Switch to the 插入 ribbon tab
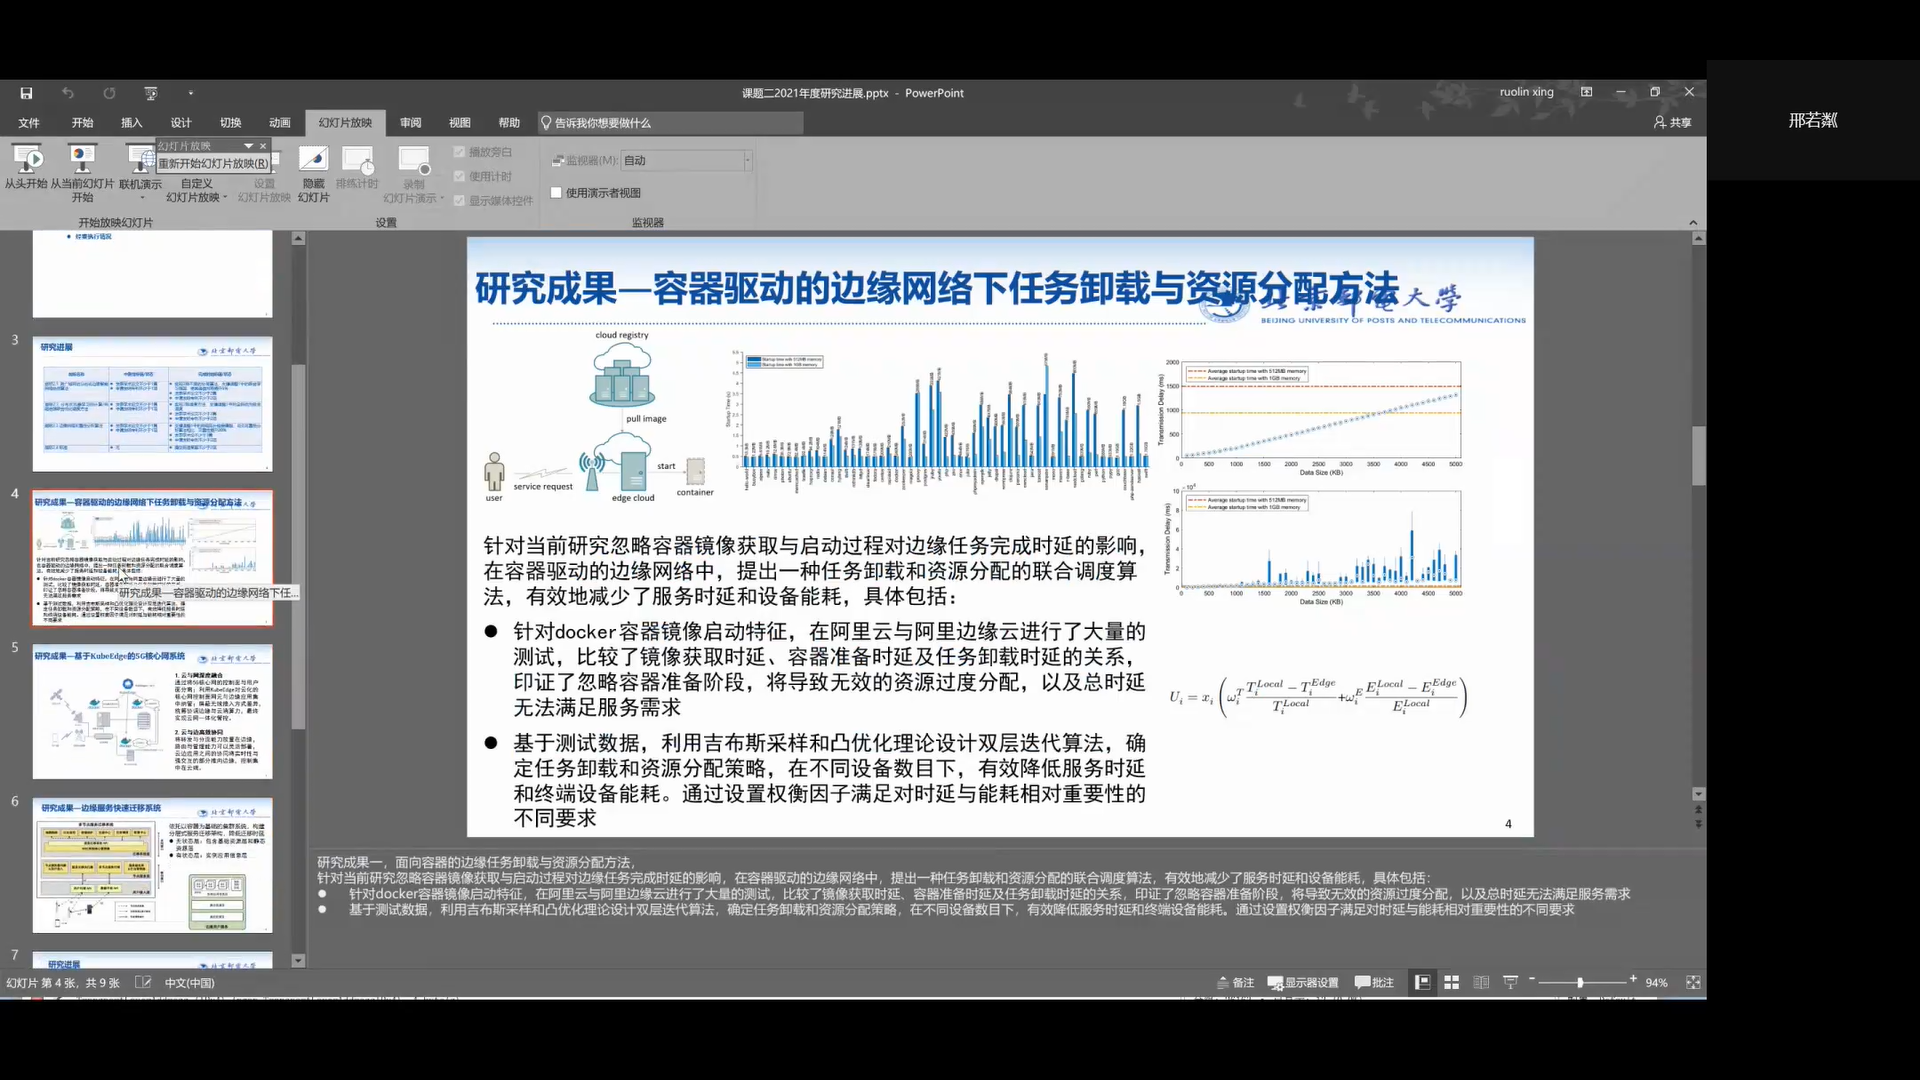This screenshot has height=1080, width=1920. (x=131, y=123)
